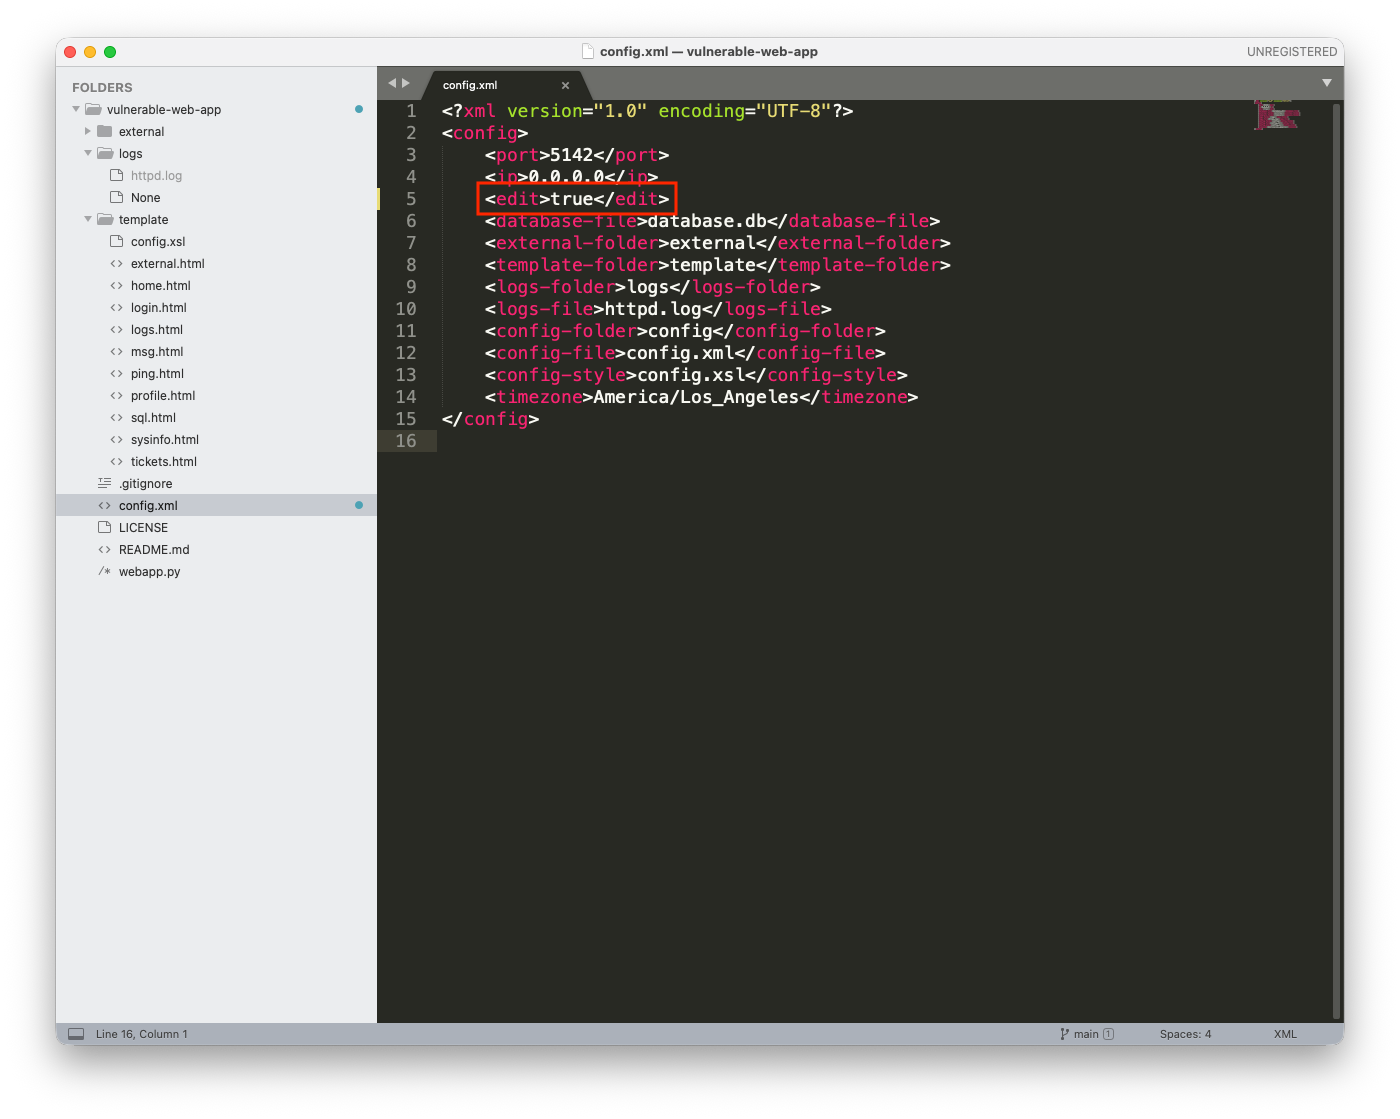Collapse the logs folder
The width and height of the screenshot is (1400, 1119).
[x=88, y=153]
